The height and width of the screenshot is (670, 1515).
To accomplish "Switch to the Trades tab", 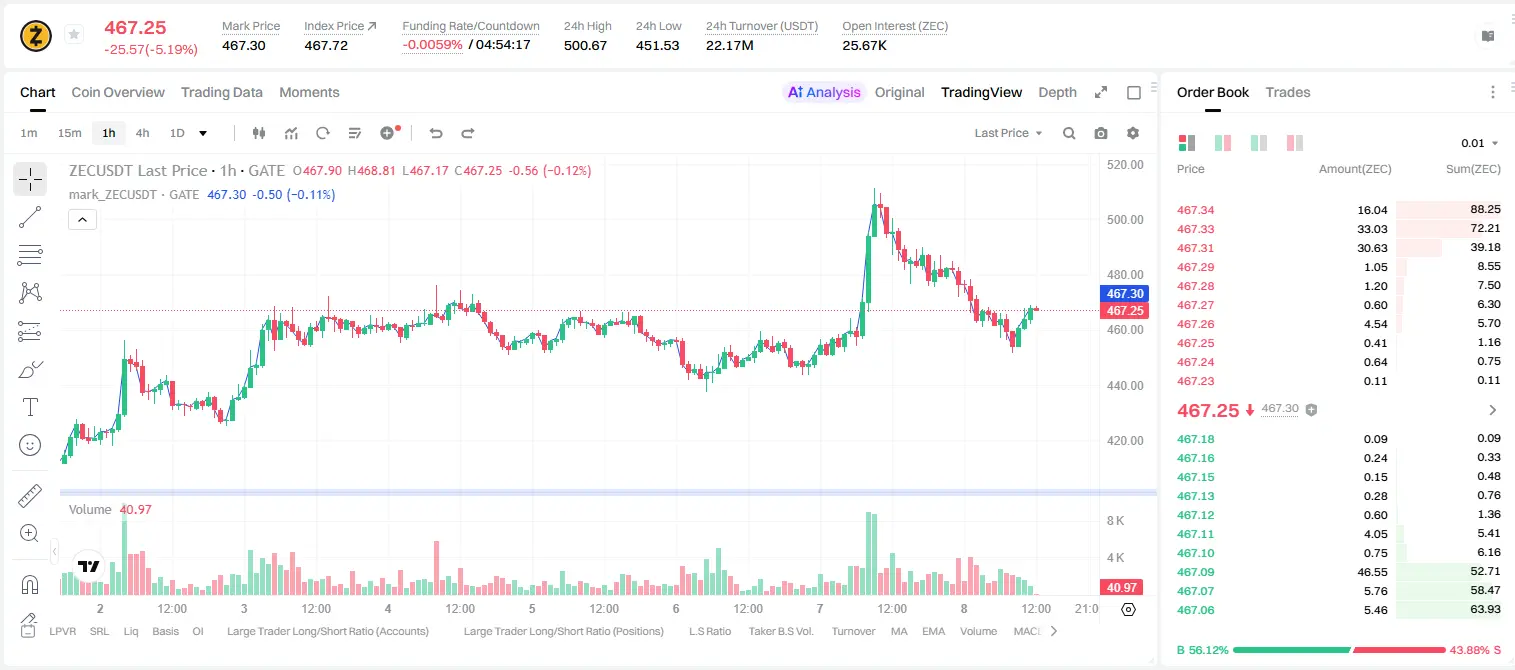I will (x=1288, y=92).
